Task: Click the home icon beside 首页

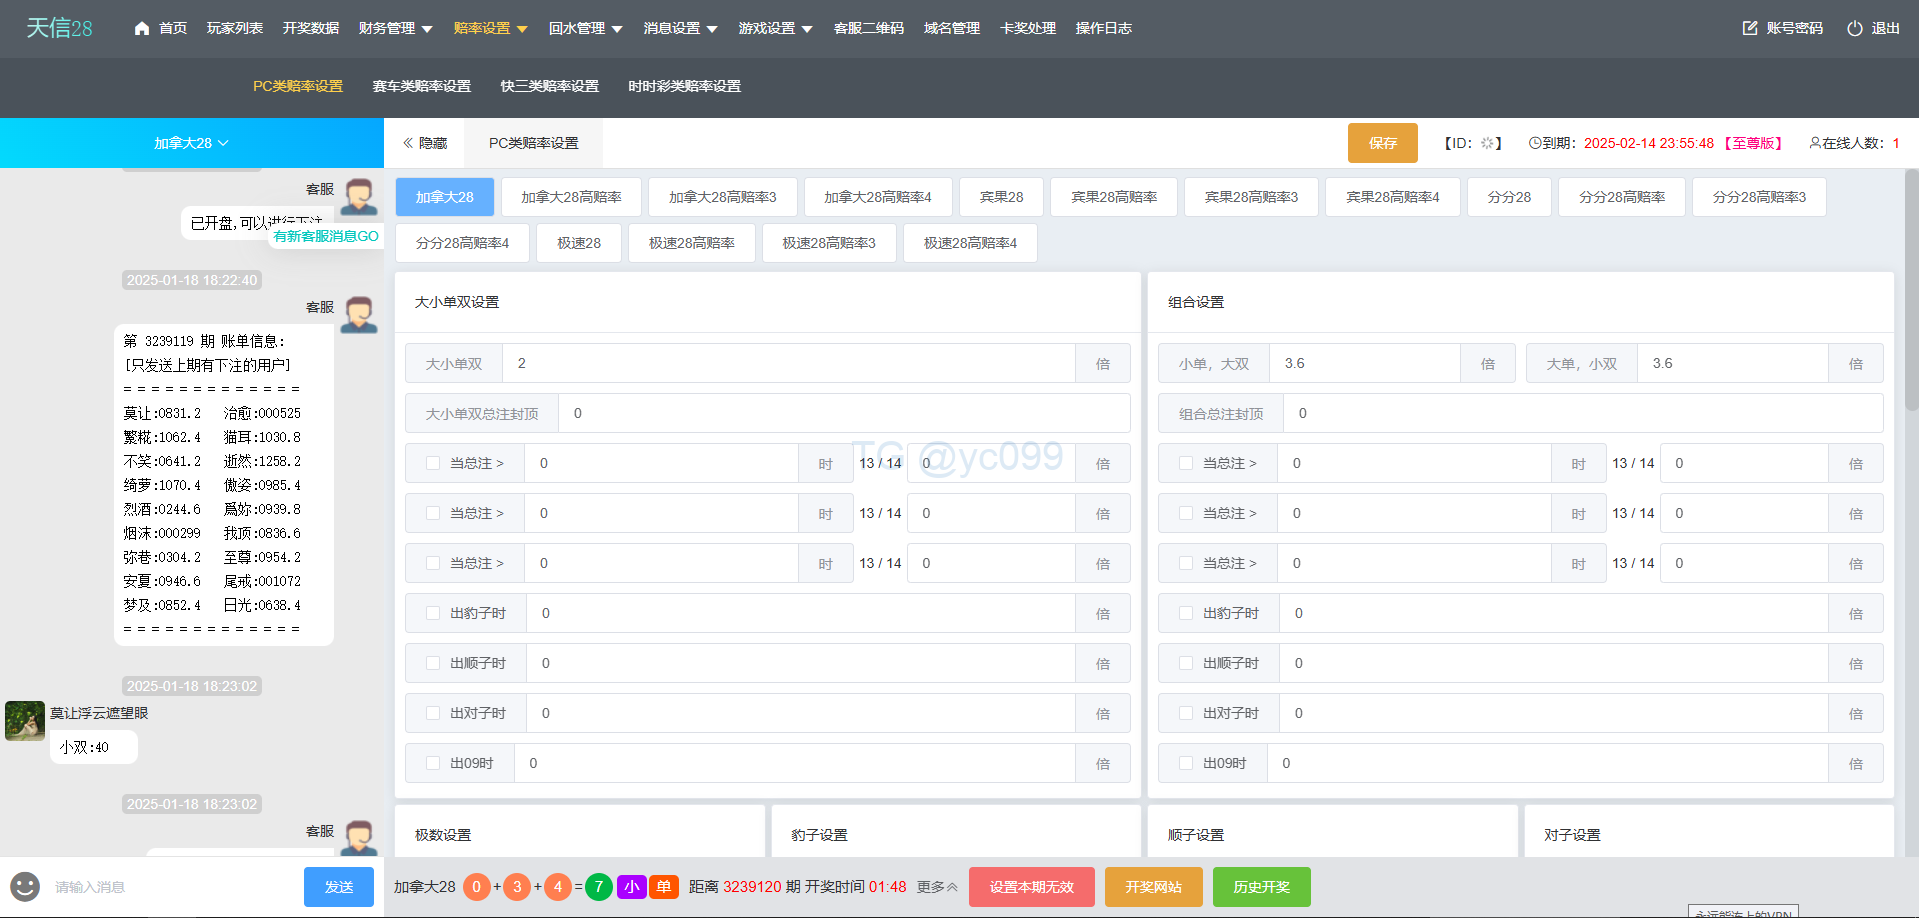Action: coord(142,28)
